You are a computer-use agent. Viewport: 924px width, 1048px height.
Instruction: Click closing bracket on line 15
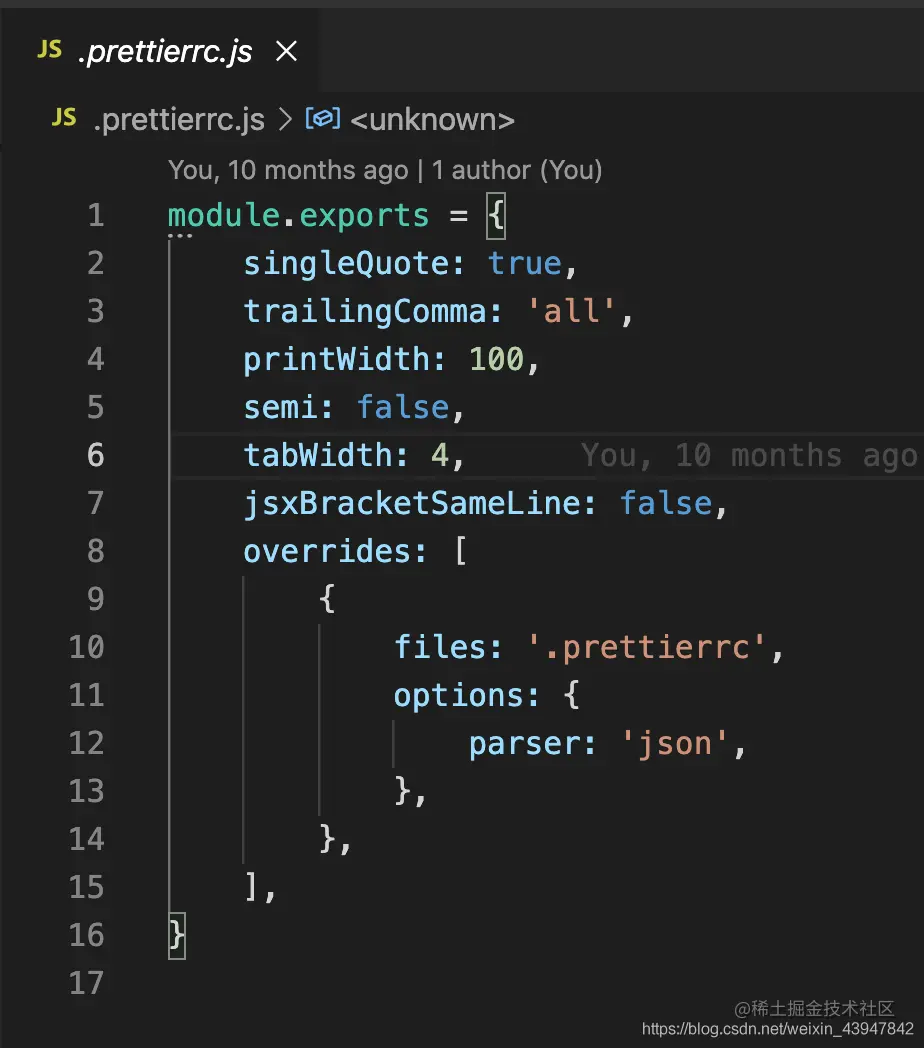pos(252,887)
